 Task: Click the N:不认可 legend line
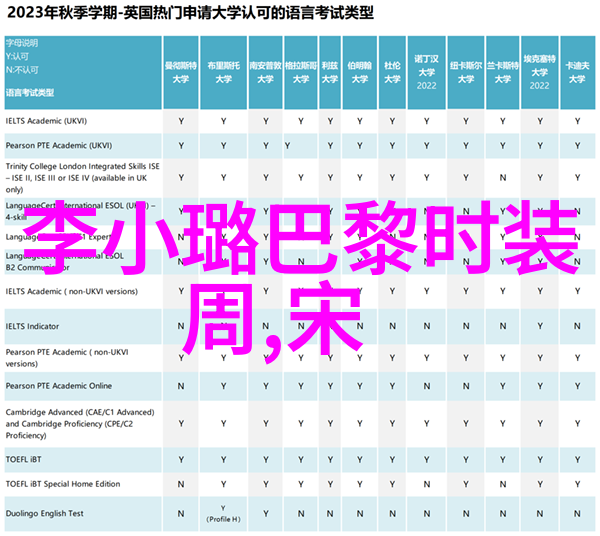[22, 70]
